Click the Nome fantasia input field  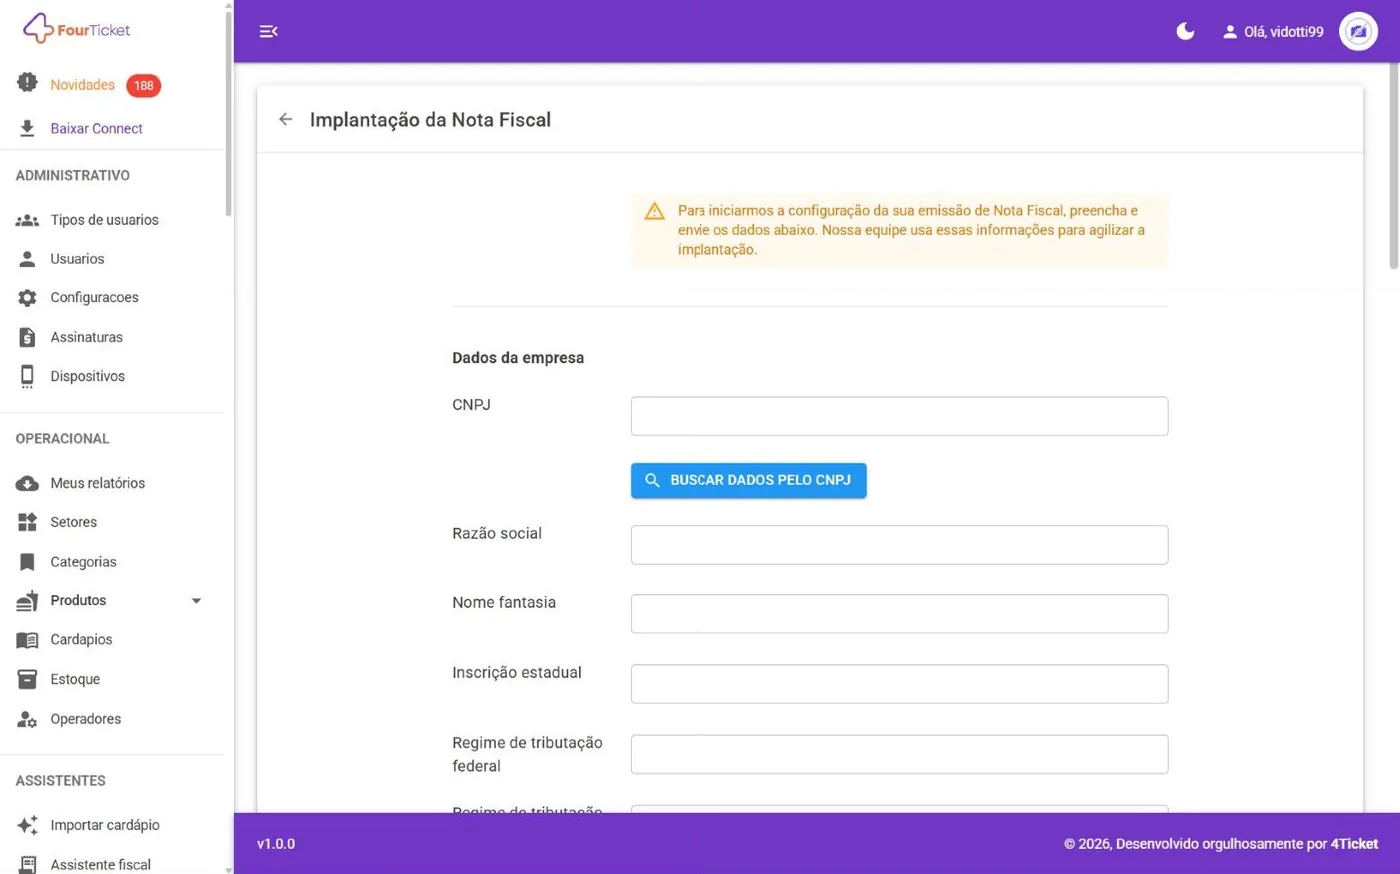[x=899, y=614]
